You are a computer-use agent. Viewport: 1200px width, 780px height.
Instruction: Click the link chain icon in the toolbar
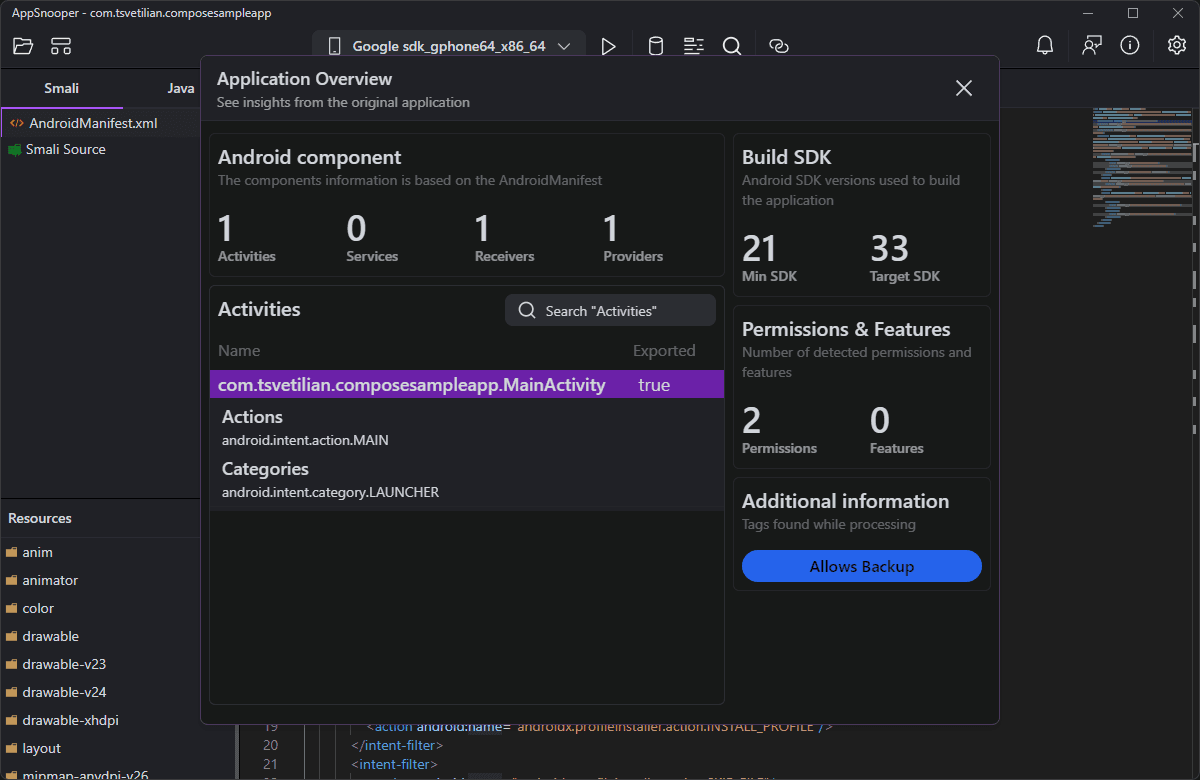point(779,46)
